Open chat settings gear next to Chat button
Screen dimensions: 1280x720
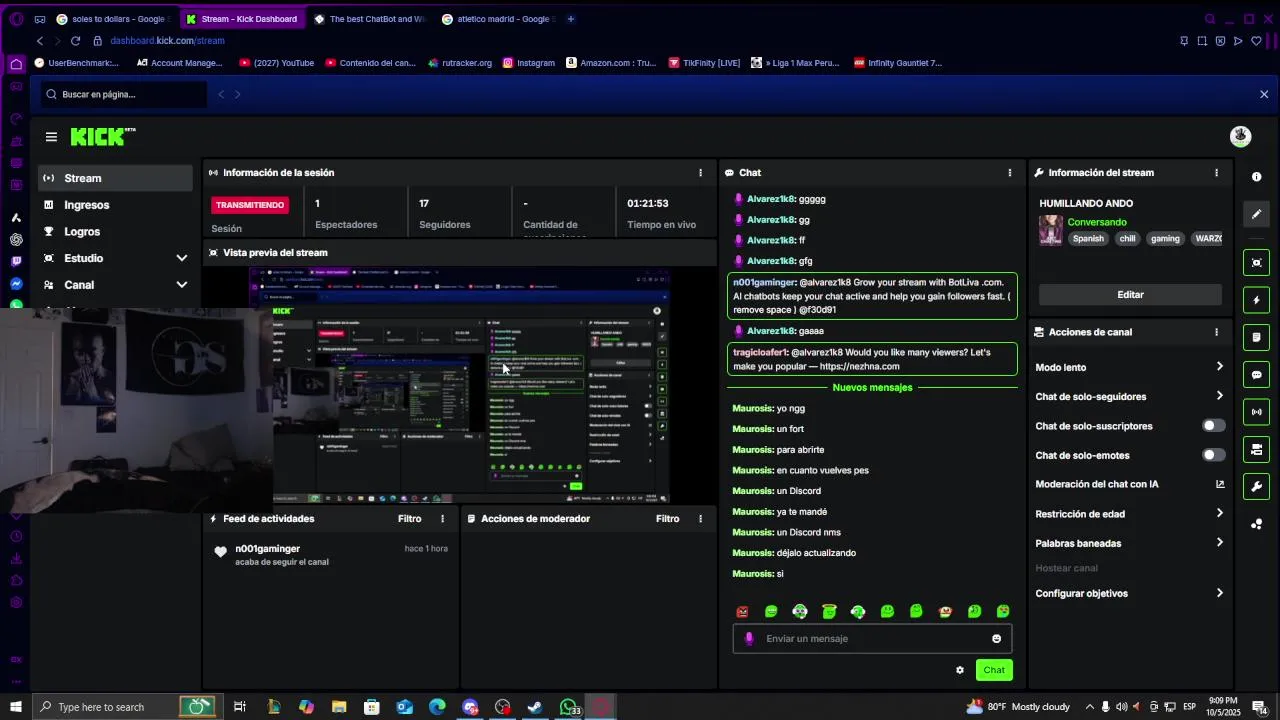click(960, 670)
